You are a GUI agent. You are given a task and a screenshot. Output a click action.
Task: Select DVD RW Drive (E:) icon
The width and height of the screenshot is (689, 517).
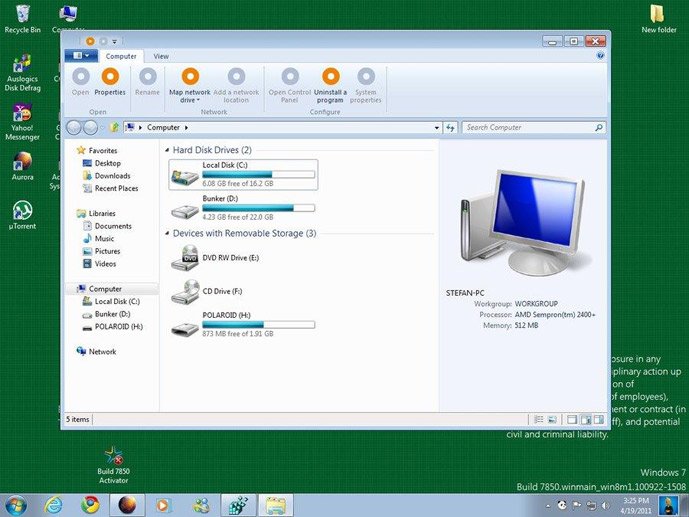click(185, 258)
